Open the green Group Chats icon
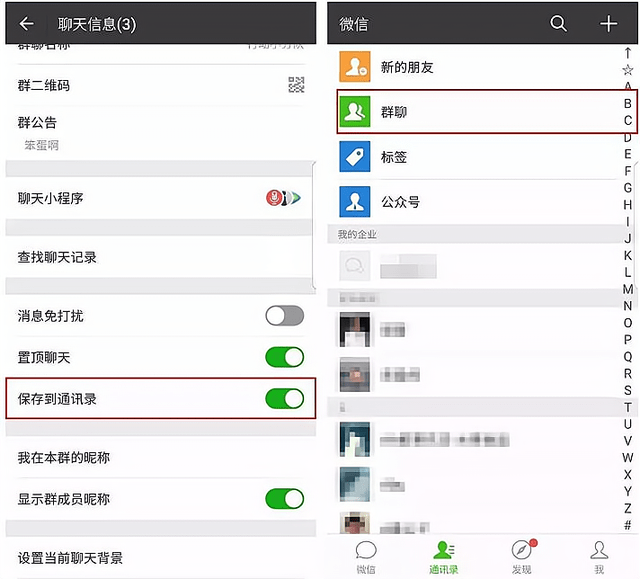This screenshot has height=579, width=640. point(355,111)
